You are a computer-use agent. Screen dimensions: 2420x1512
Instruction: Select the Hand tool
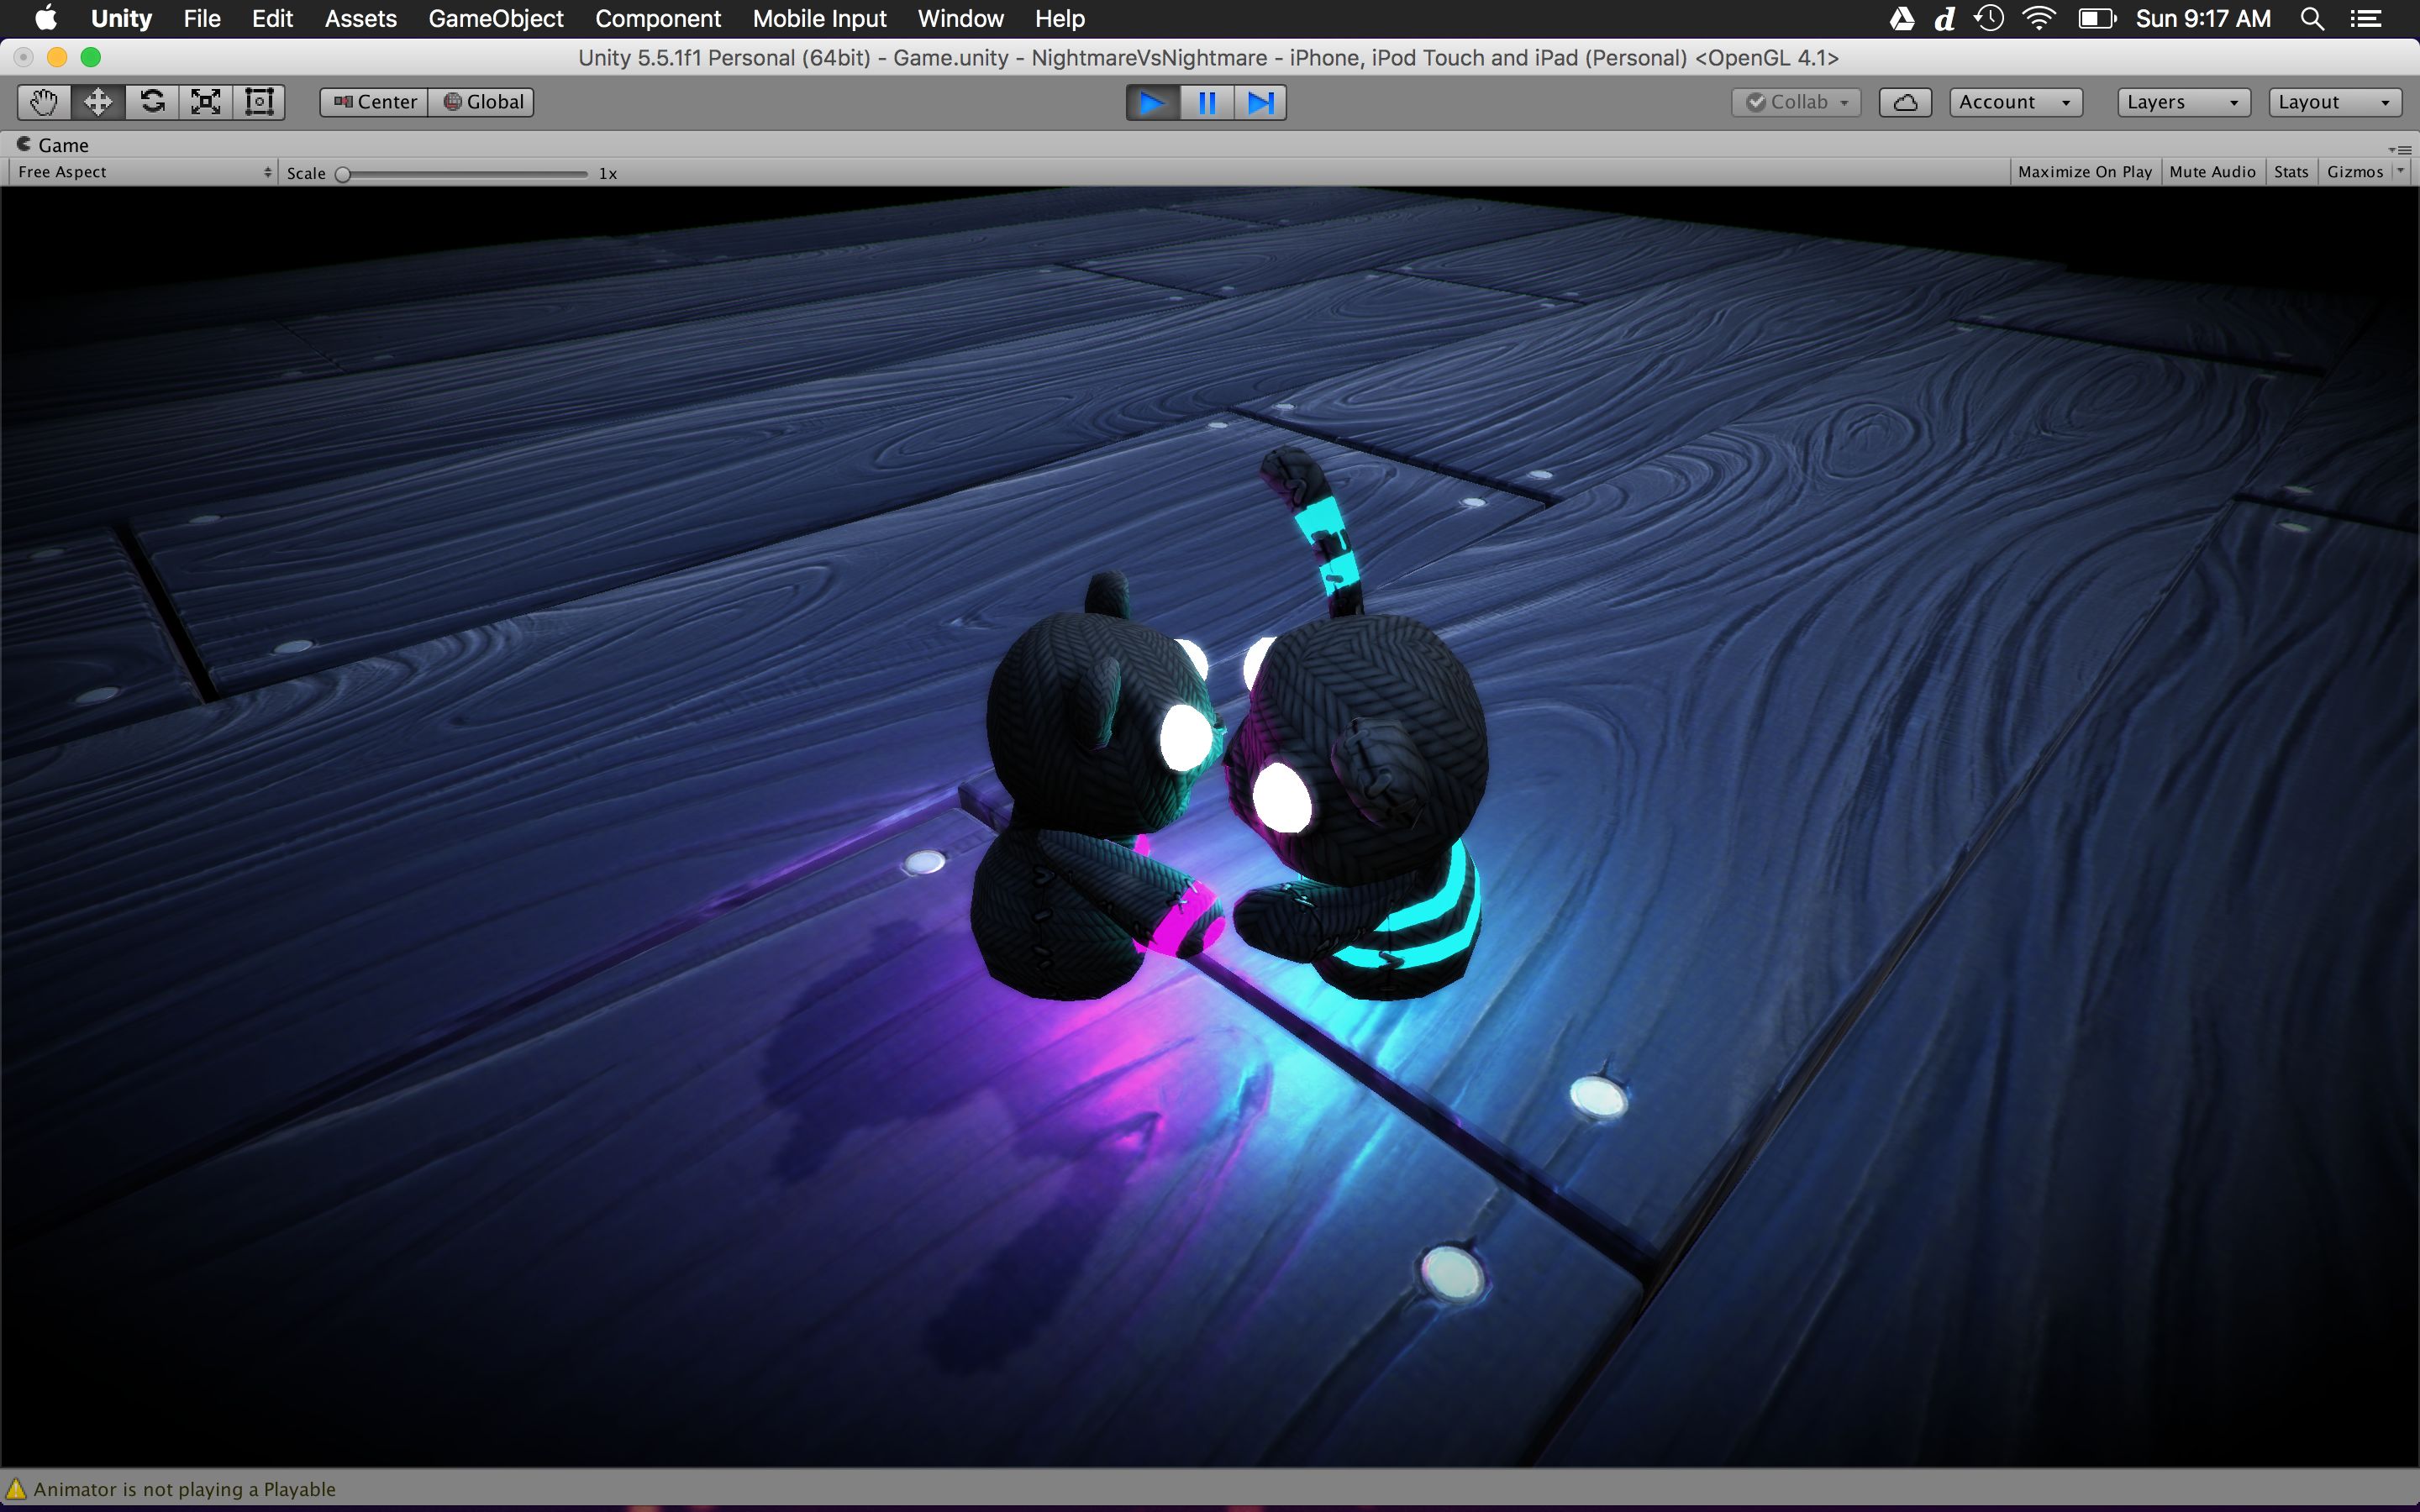tap(44, 102)
